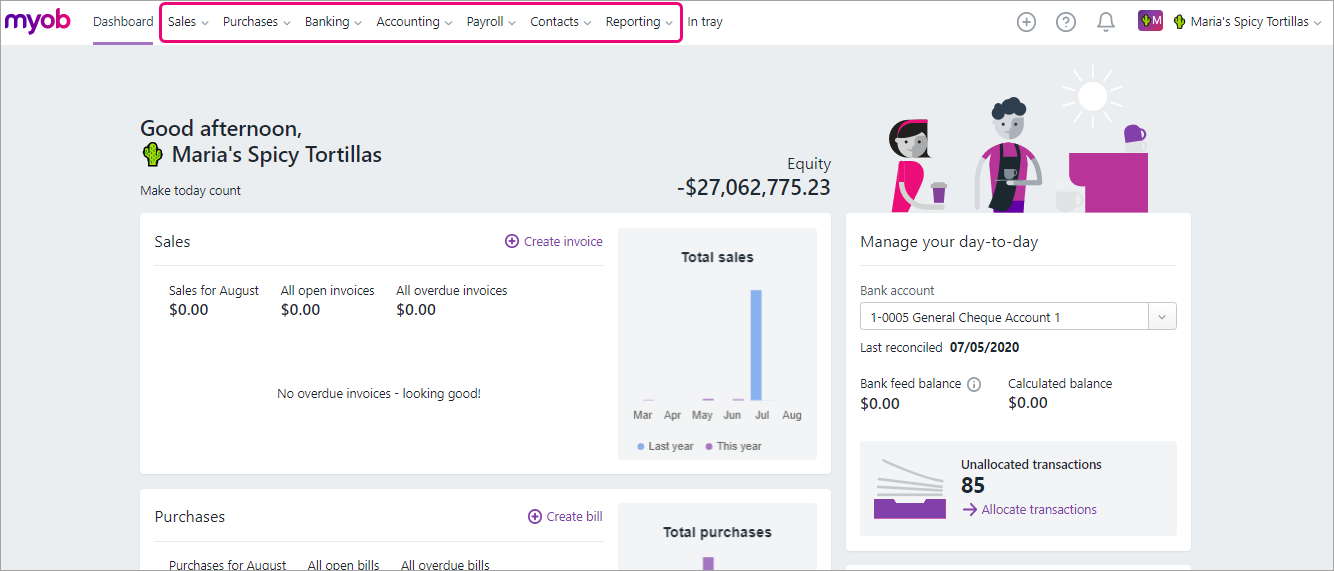
Task: Click the Create invoice link
Action: click(554, 241)
